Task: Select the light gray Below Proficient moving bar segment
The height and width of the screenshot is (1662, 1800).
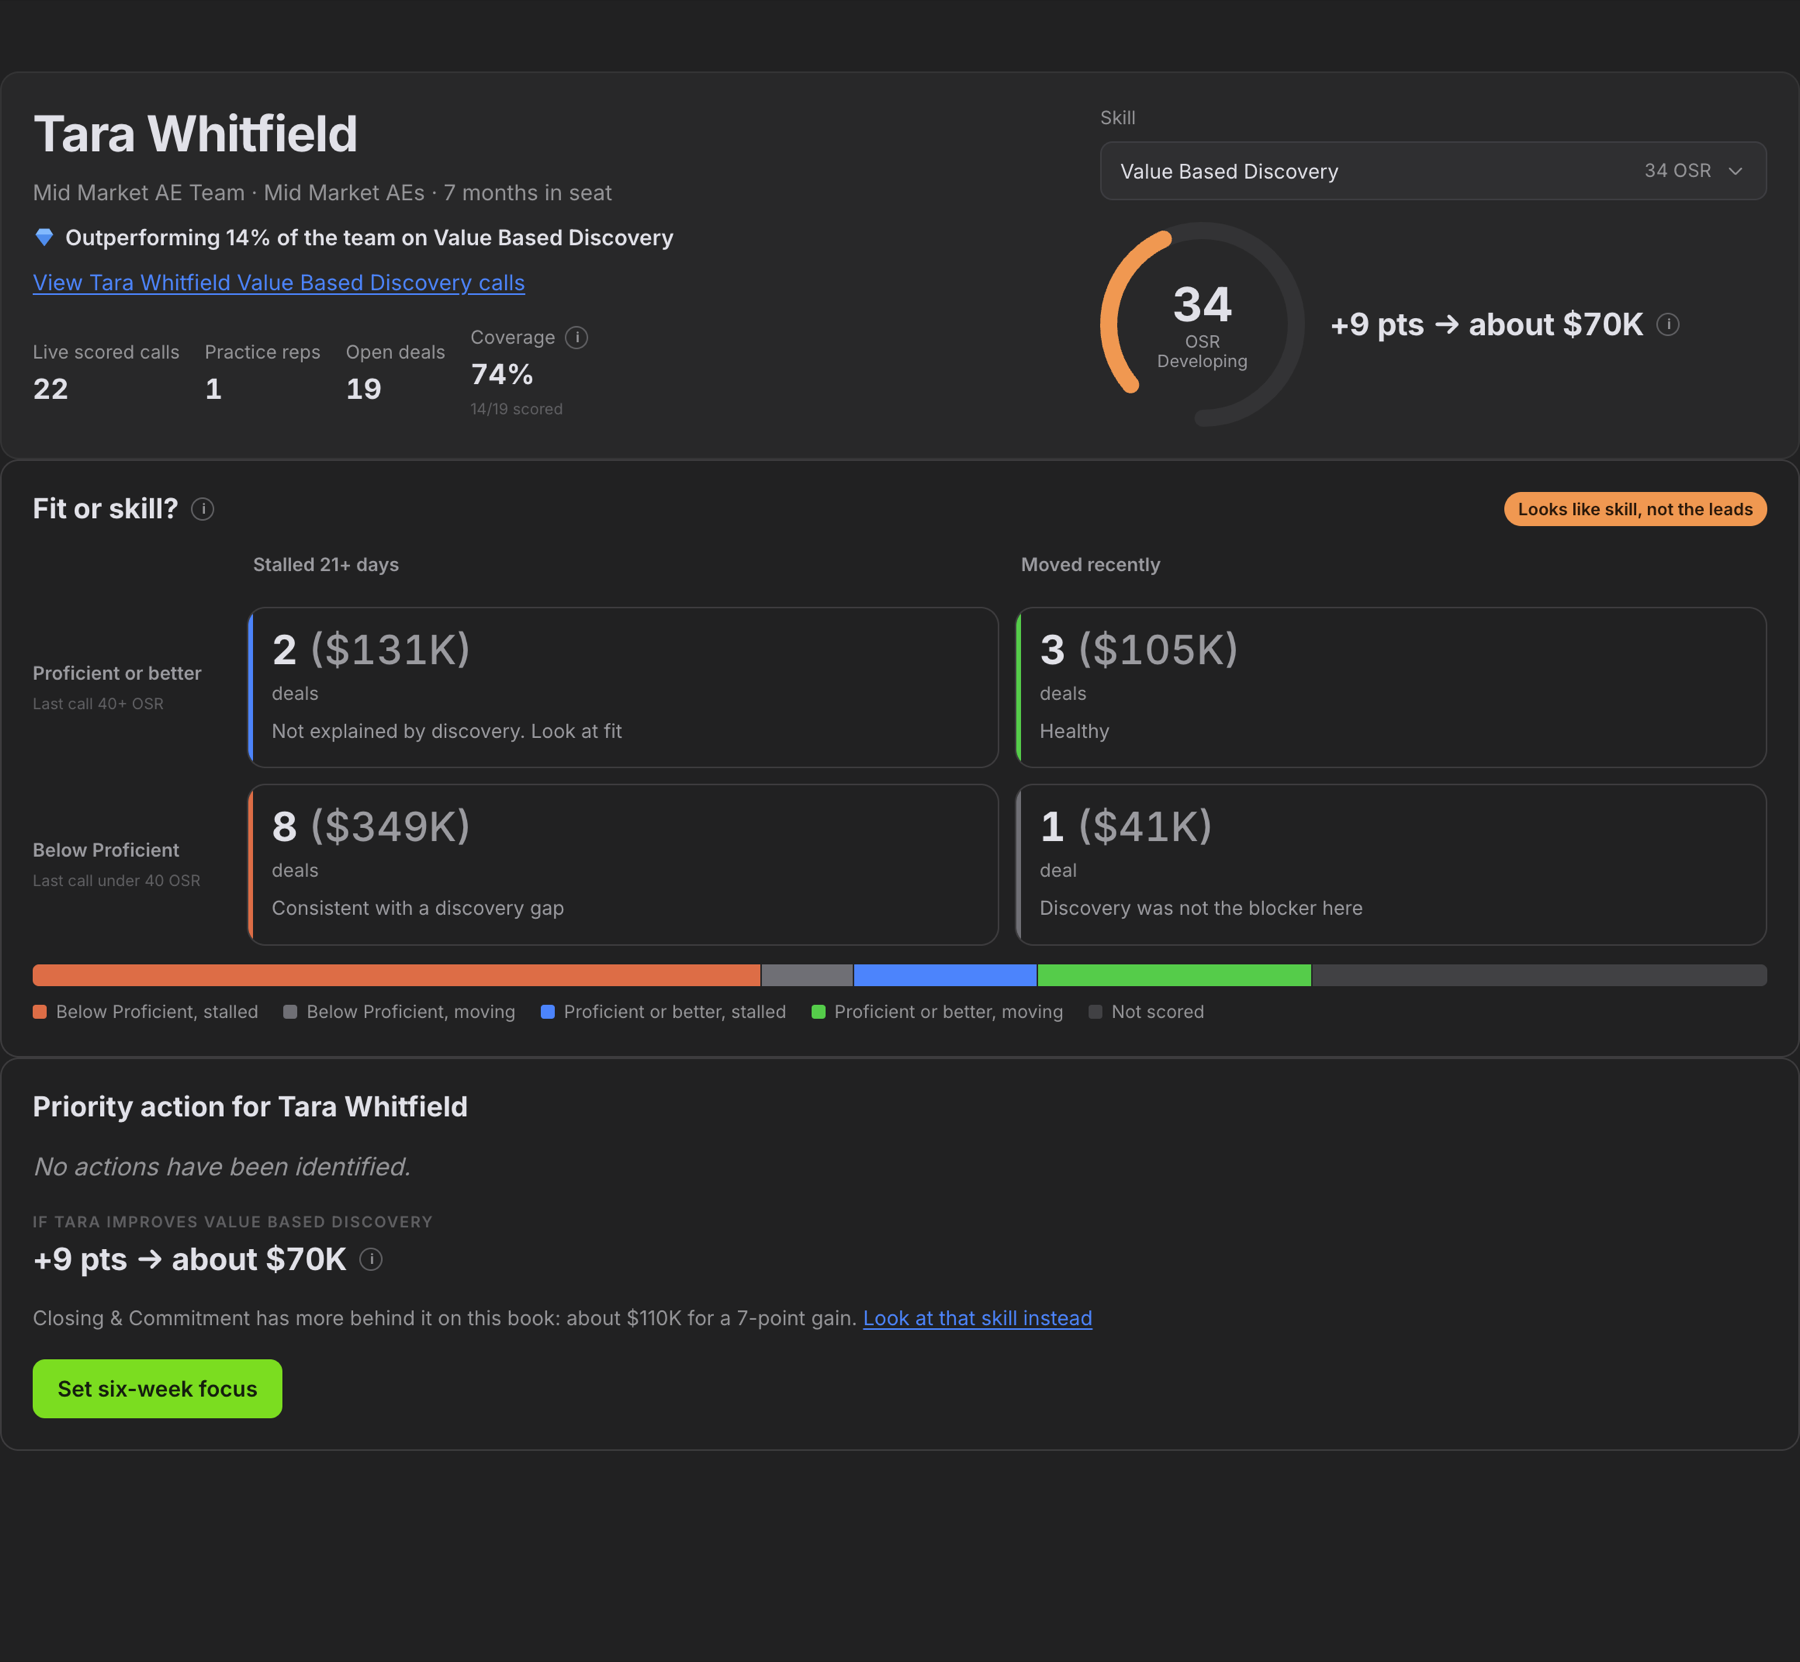Action: pos(807,975)
